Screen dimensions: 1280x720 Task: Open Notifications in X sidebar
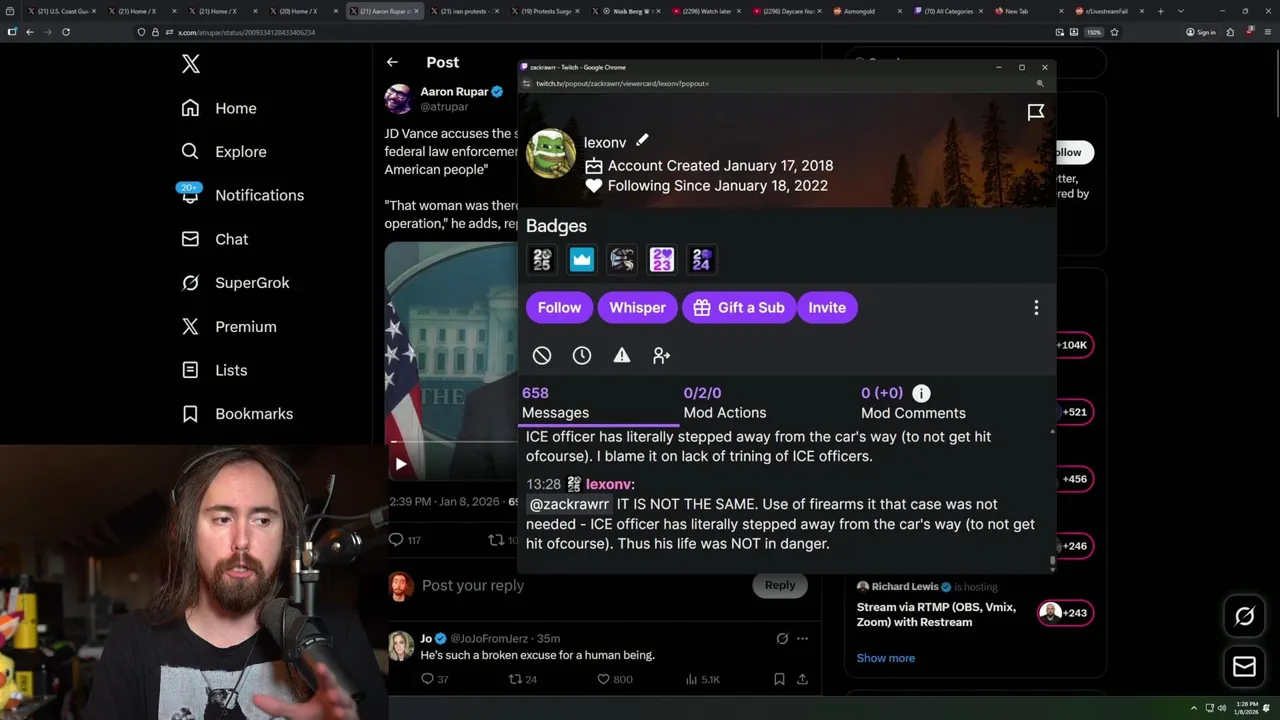[241, 195]
